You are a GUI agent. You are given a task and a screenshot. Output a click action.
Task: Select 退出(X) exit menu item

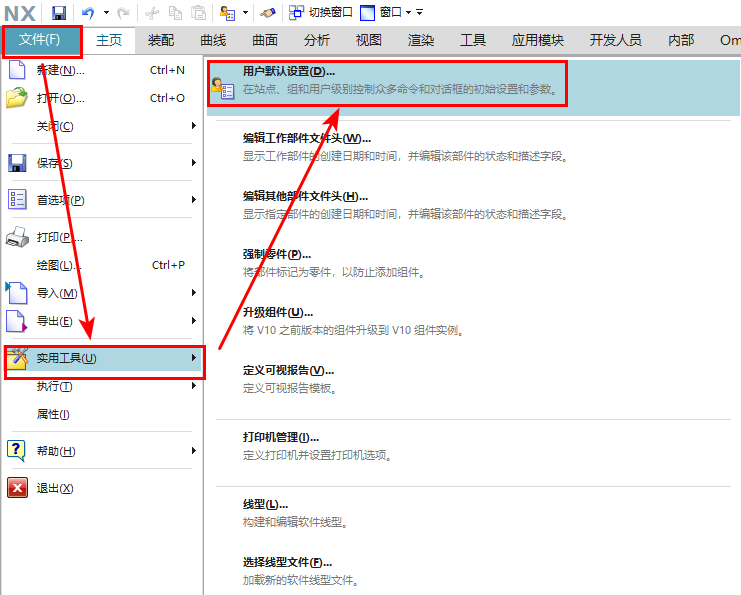[x=102, y=488]
